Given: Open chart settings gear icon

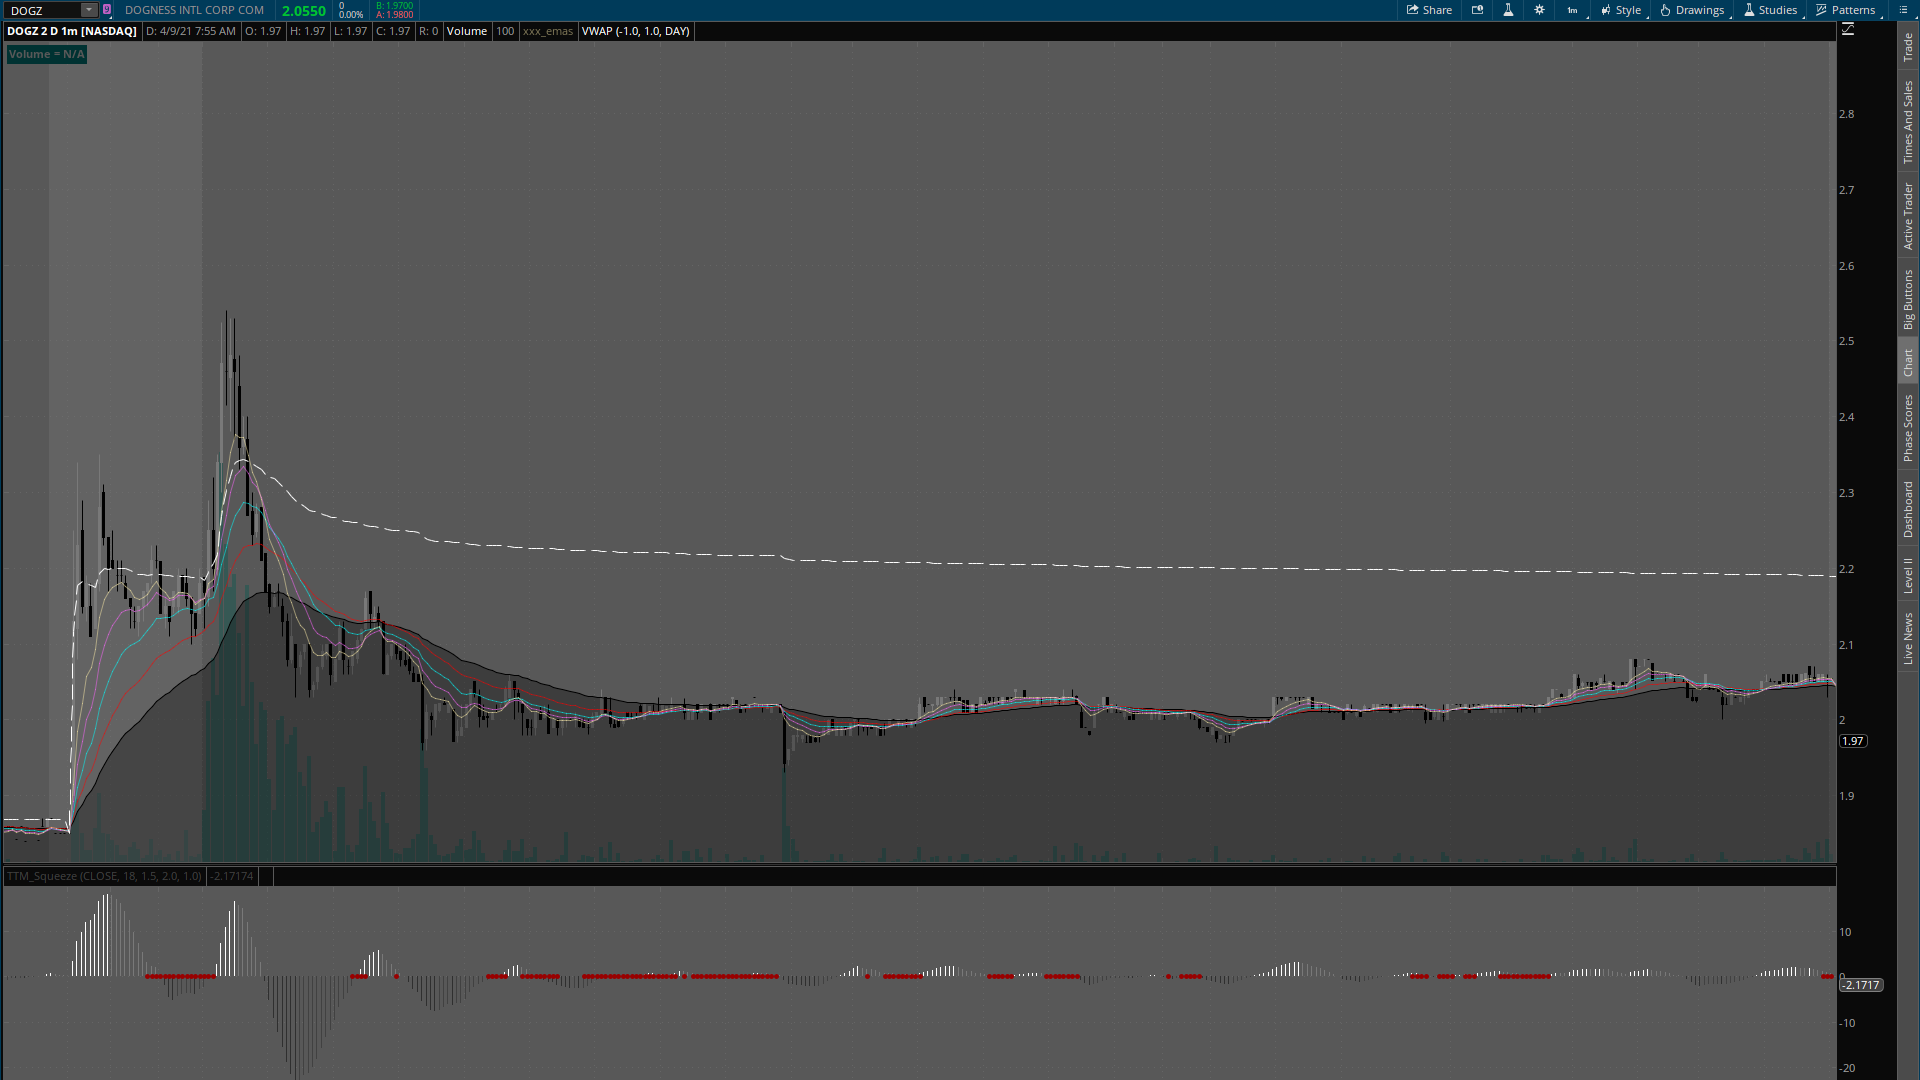Looking at the screenshot, I should (1539, 10).
